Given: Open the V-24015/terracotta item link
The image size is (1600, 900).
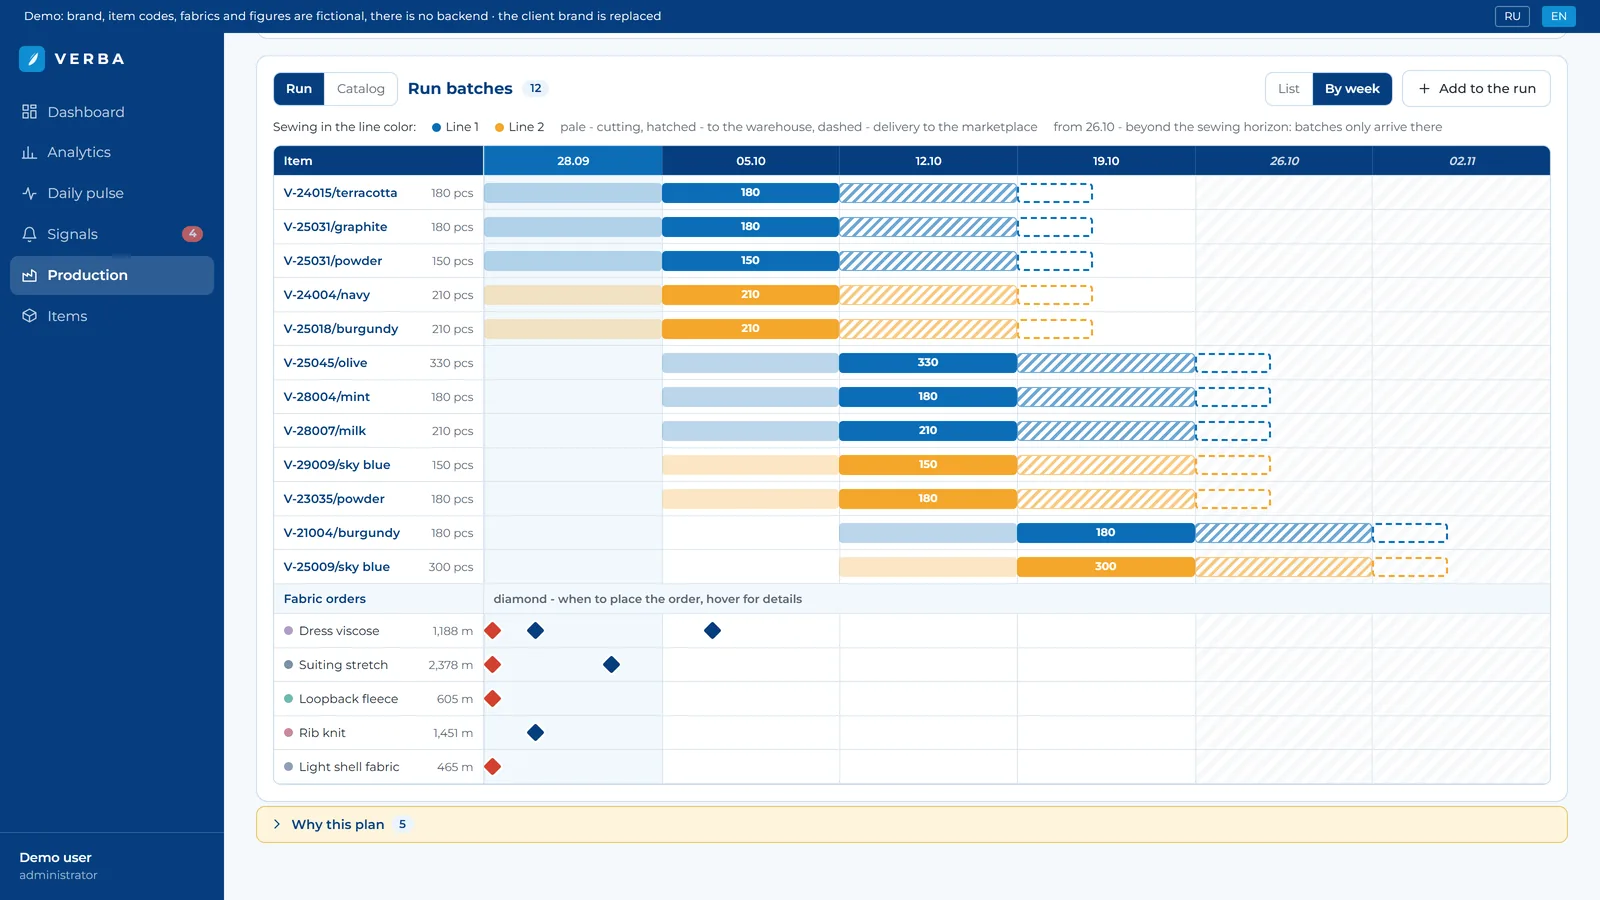Looking at the screenshot, I should tap(340, 193).
